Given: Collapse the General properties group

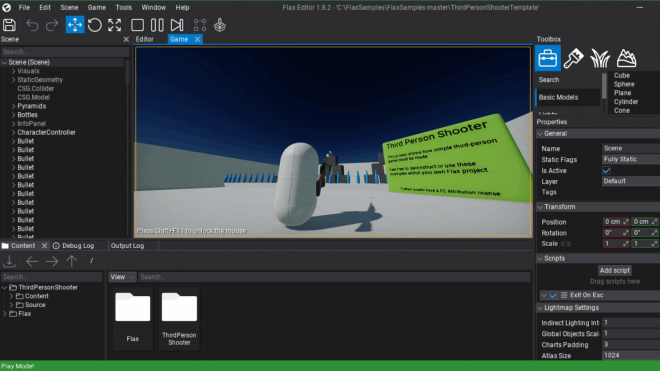Looking at the screenshot, I should [x=540, y=133].
